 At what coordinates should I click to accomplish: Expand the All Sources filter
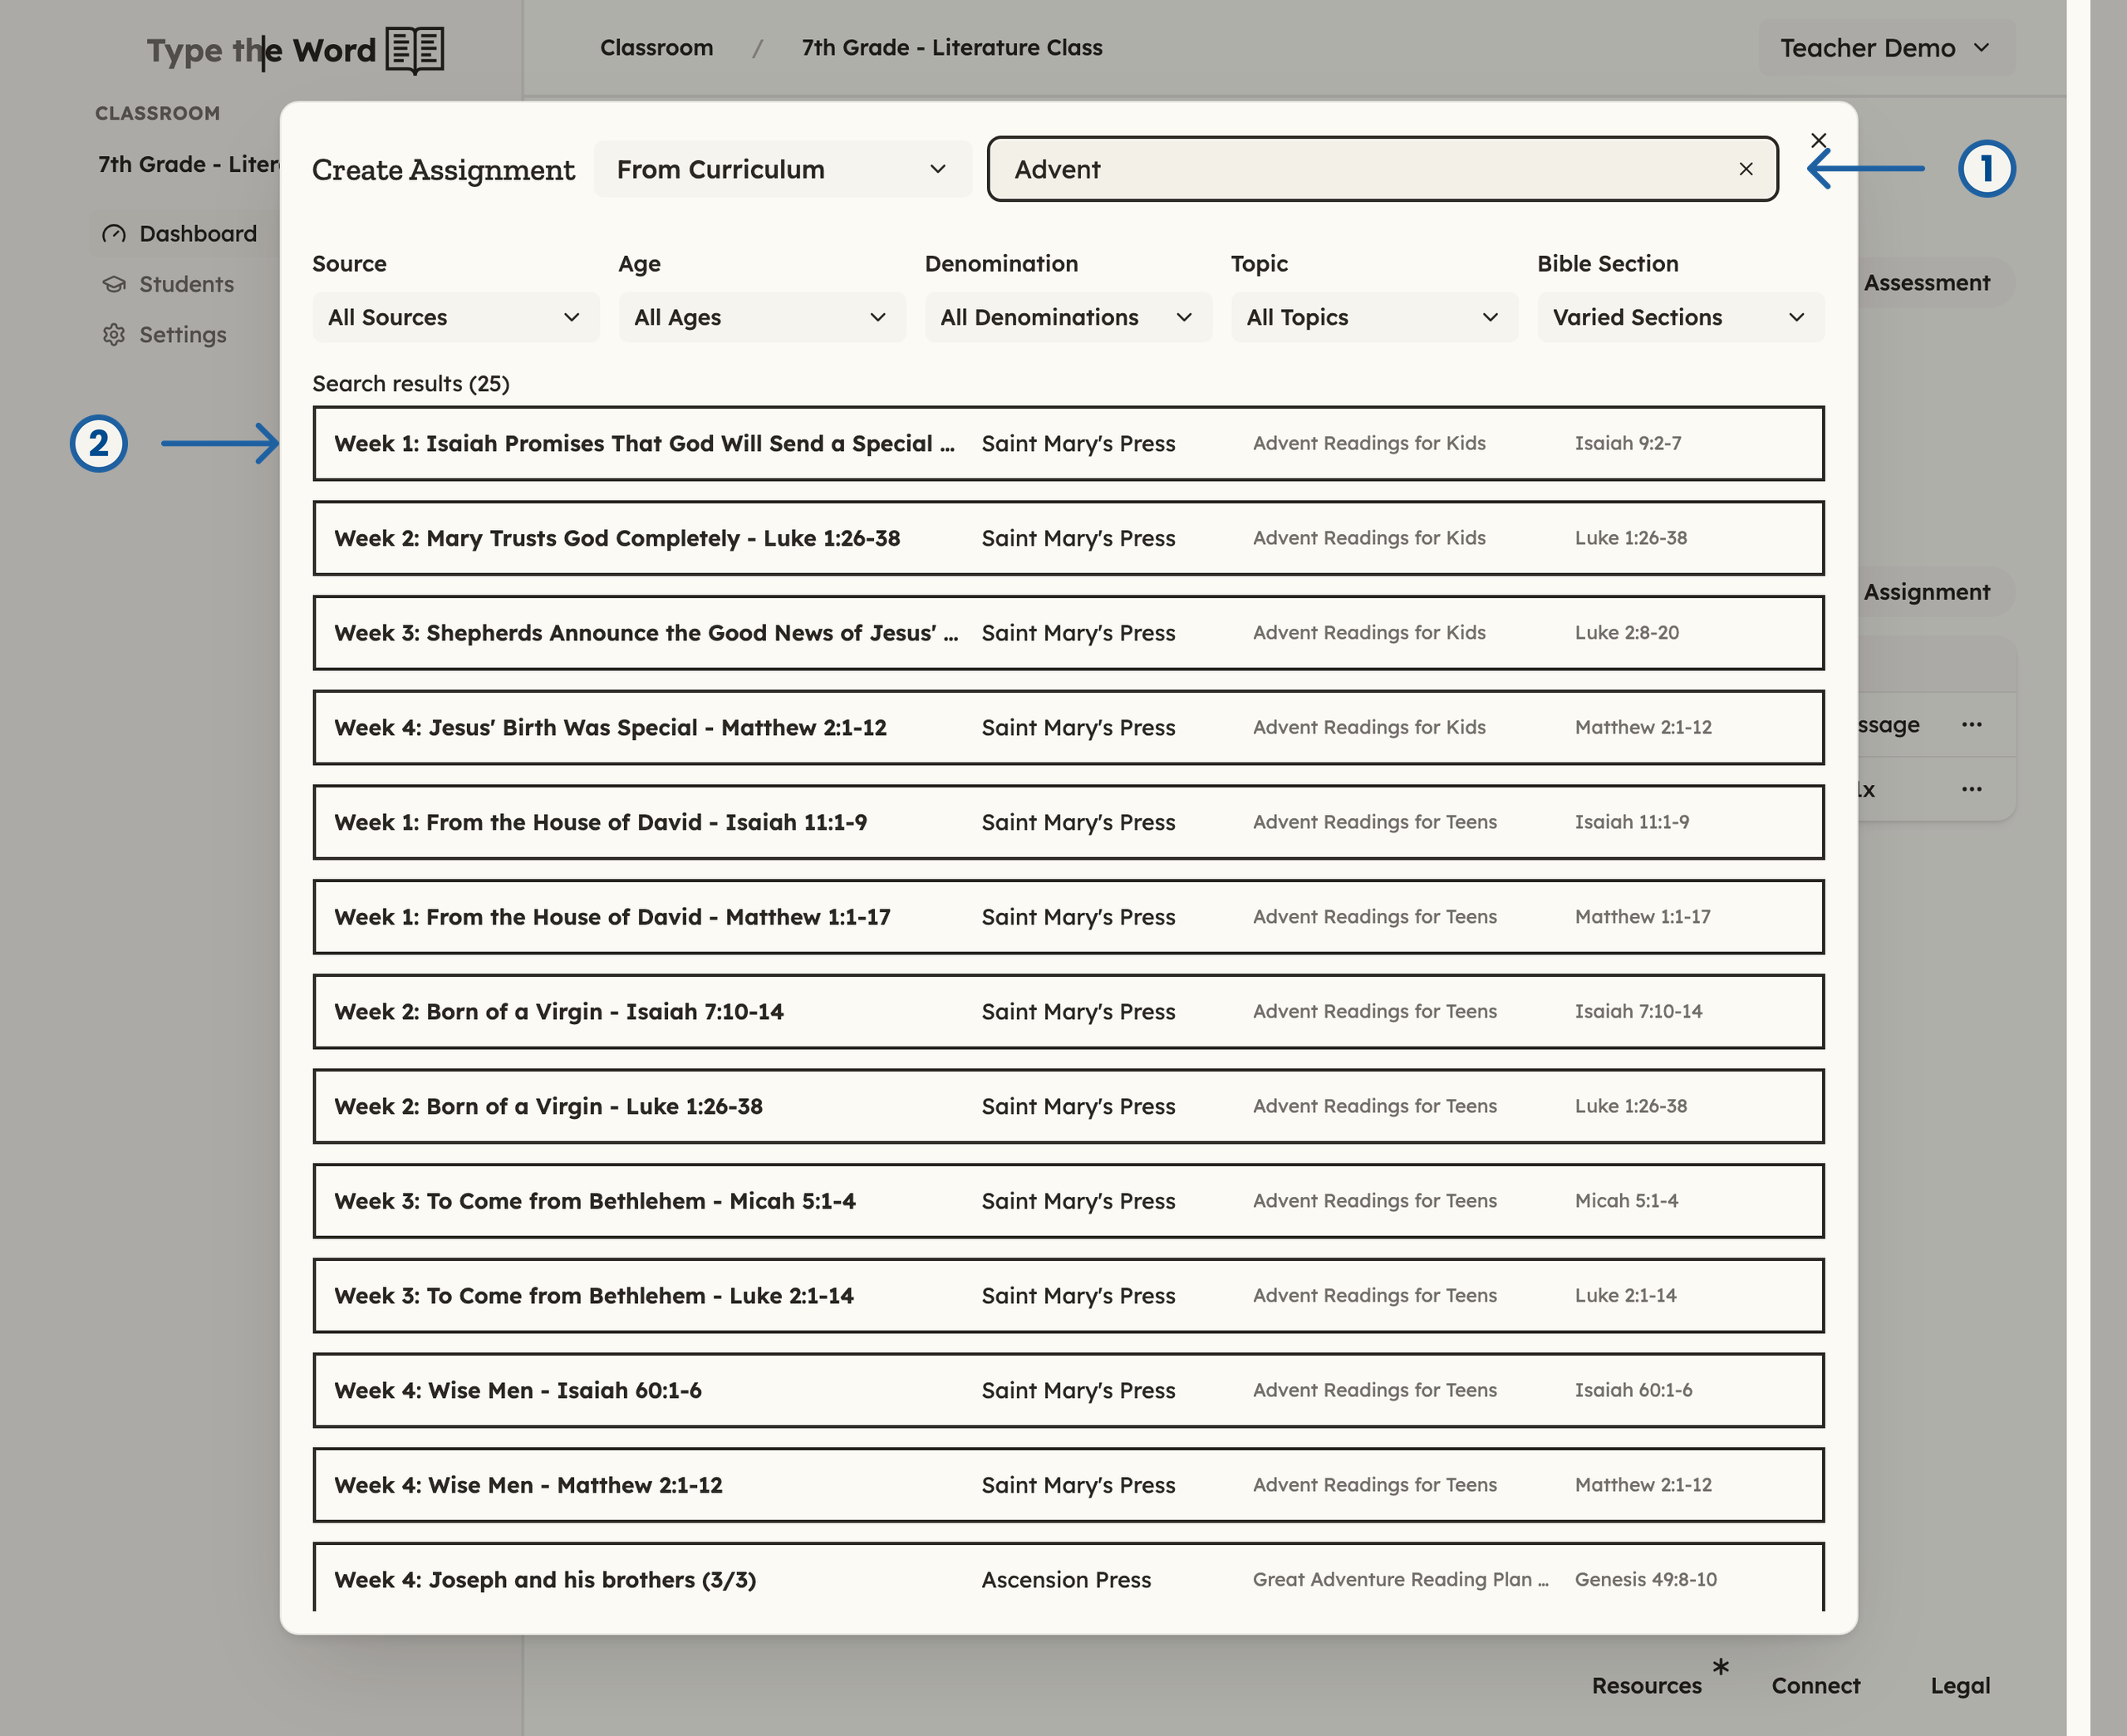pos(455,317)
